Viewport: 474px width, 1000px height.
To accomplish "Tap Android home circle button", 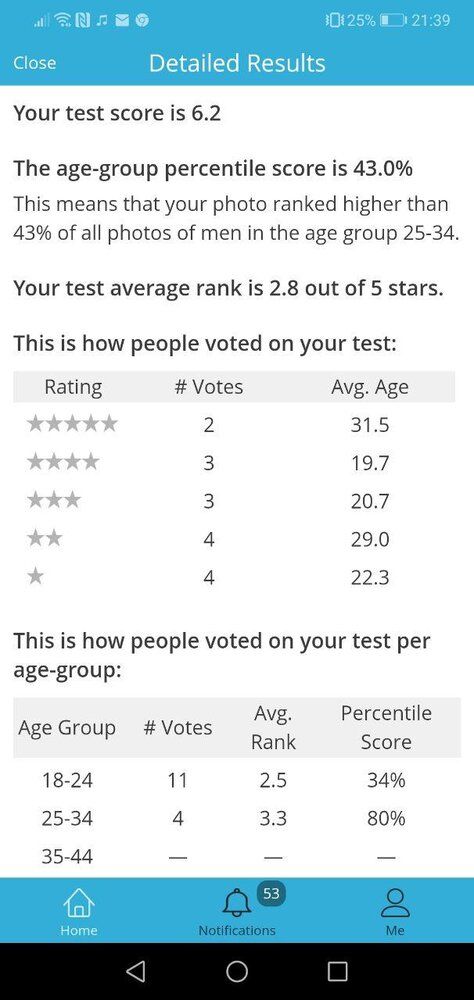I will [237, 971].
